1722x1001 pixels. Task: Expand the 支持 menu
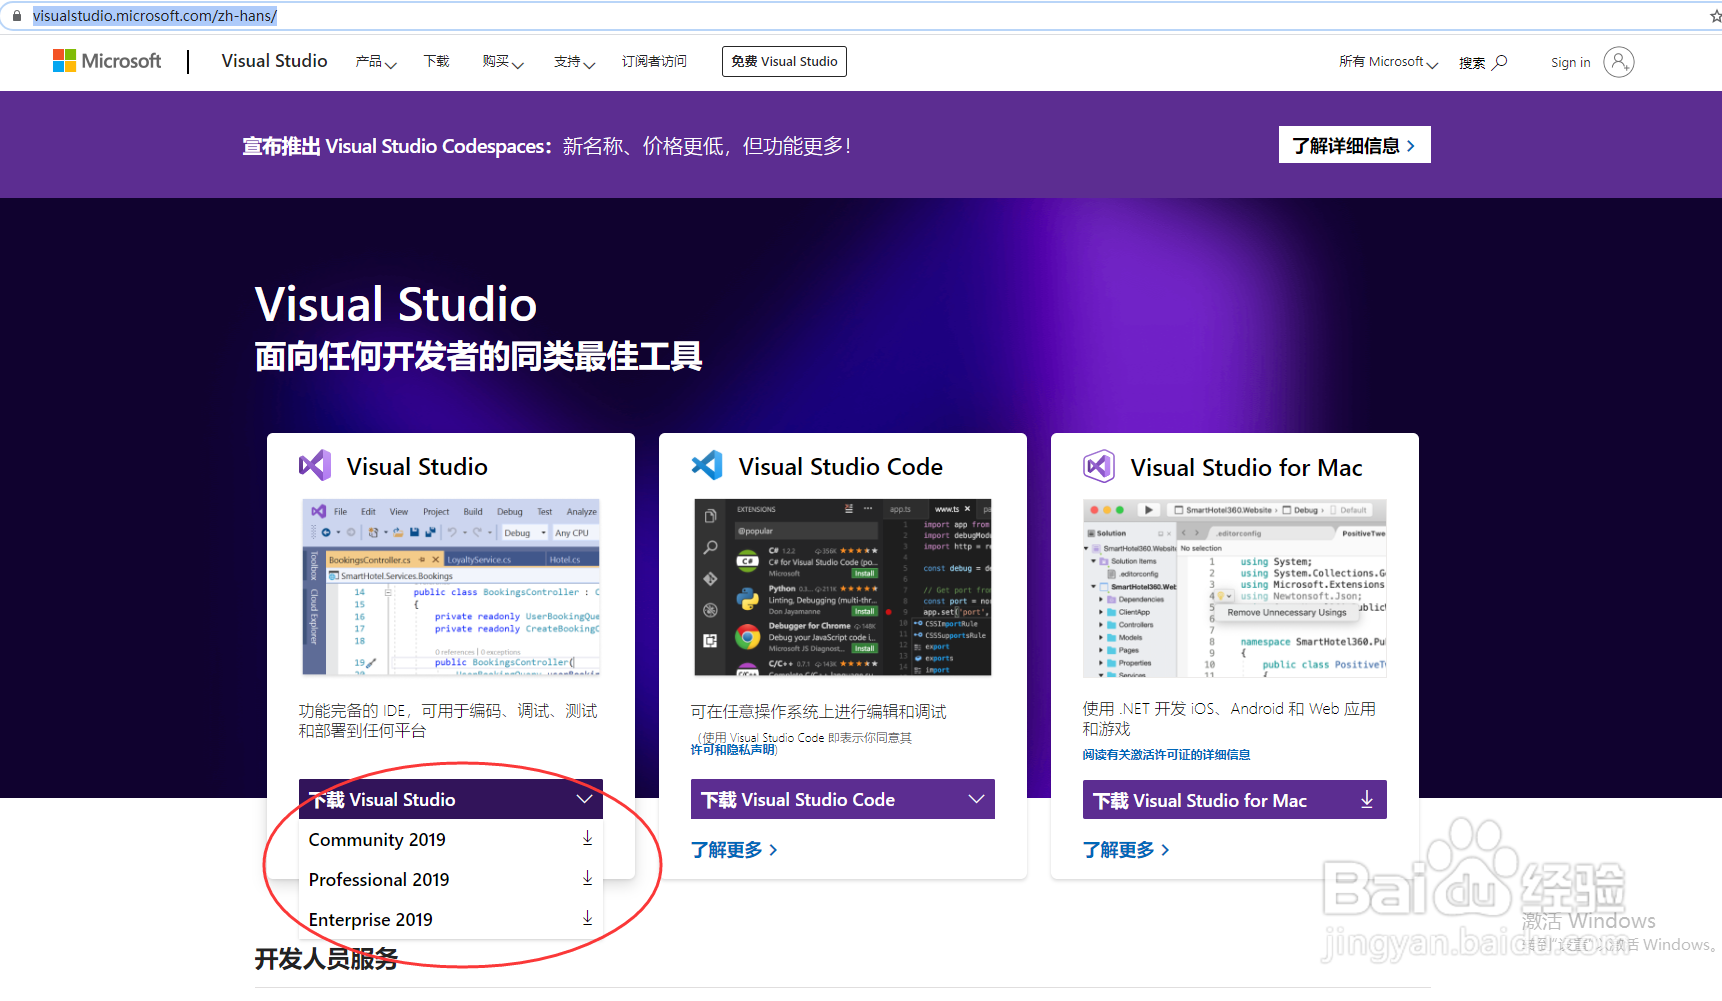(575, 62)
